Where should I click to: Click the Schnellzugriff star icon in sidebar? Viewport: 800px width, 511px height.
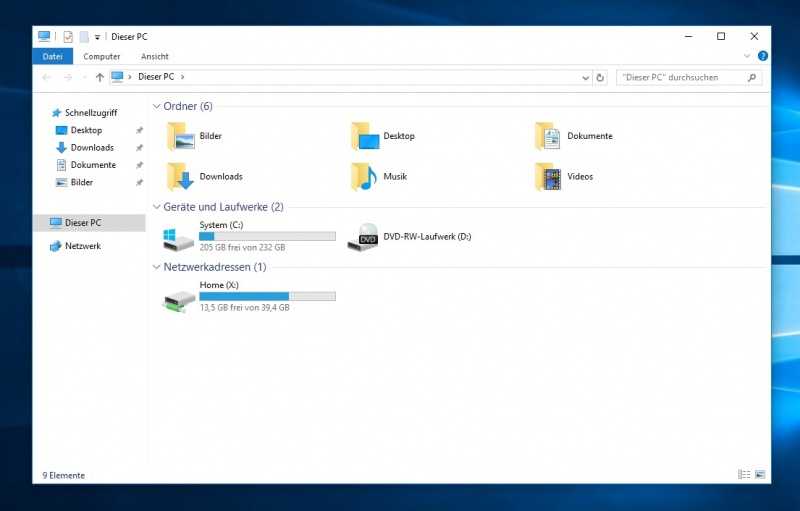[56, 113]
